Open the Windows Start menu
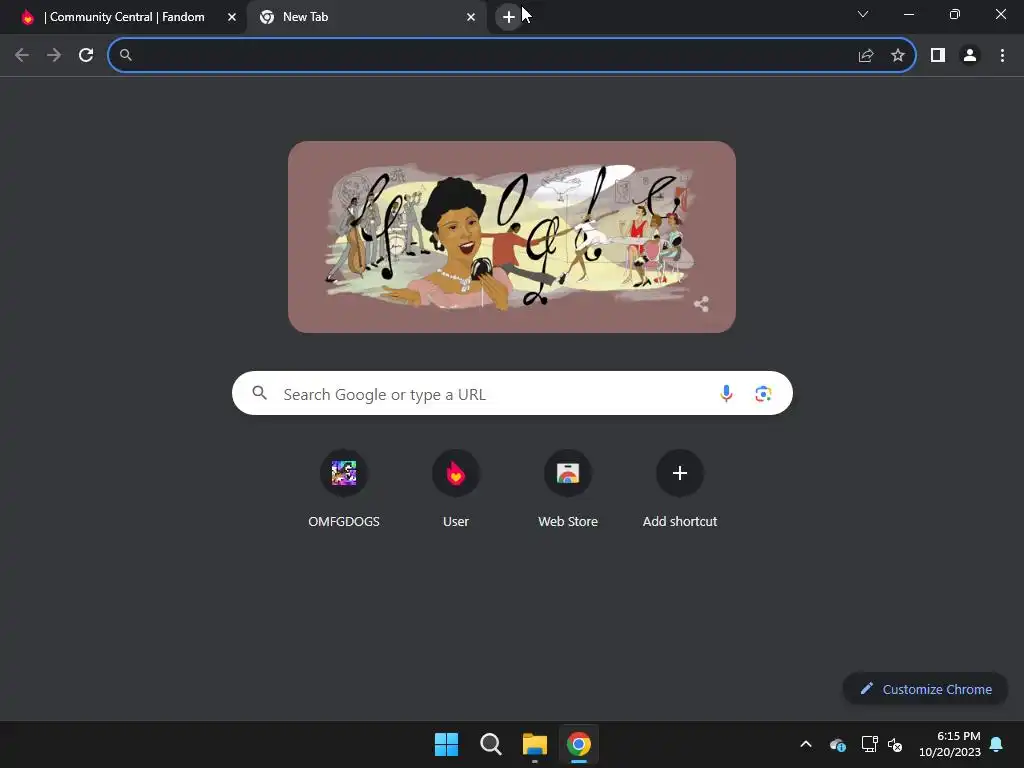The width and height of the screenshot is (1024, 768). [447, 744]
